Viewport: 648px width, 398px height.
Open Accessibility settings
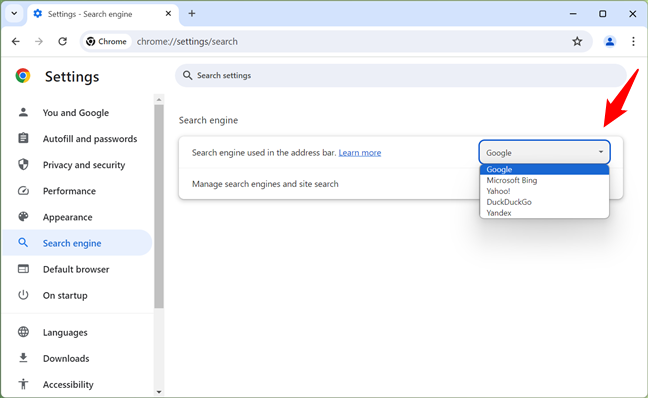77,384
